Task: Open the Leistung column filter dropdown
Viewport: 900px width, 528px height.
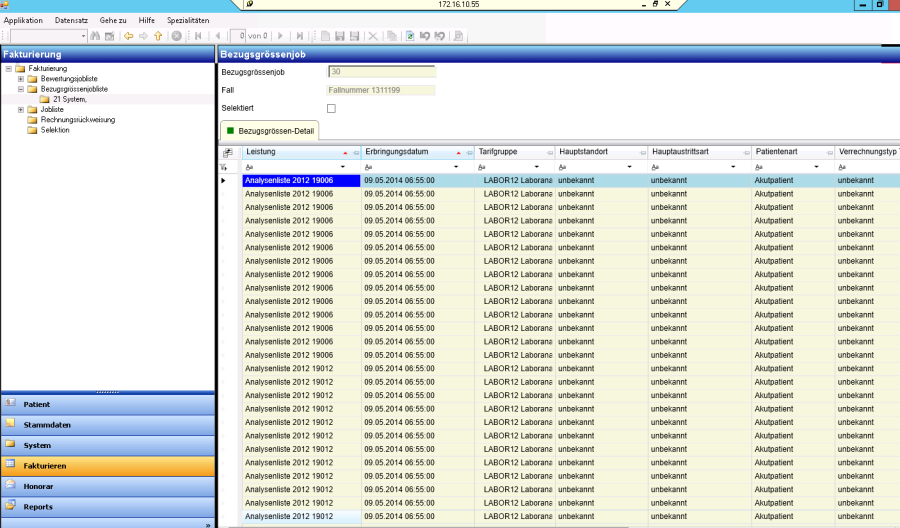Action: [x=343, y=166]
